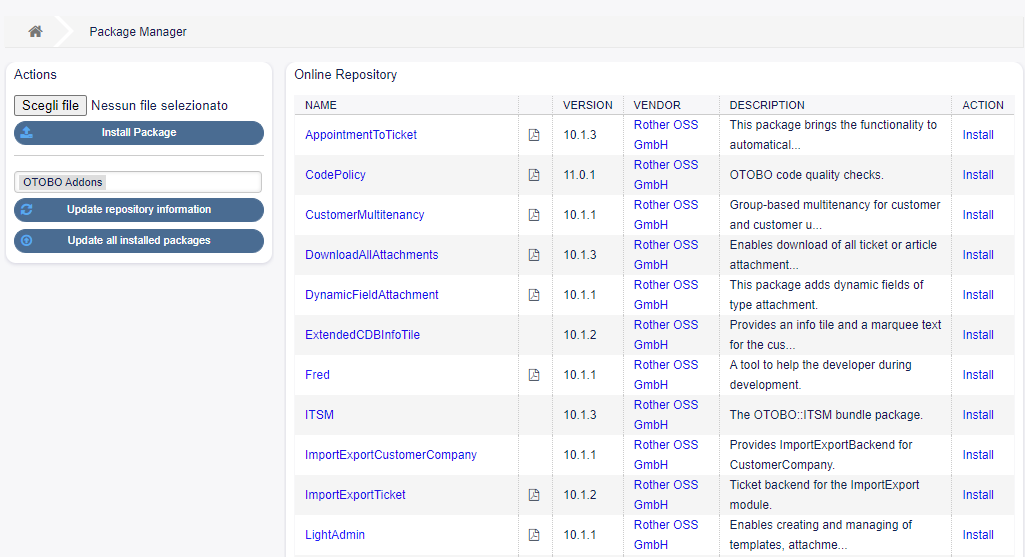The image size is (1025, 557).
Task: Click Rother OSS GmbH vendor for ITSM
Action: pos(665,414)
